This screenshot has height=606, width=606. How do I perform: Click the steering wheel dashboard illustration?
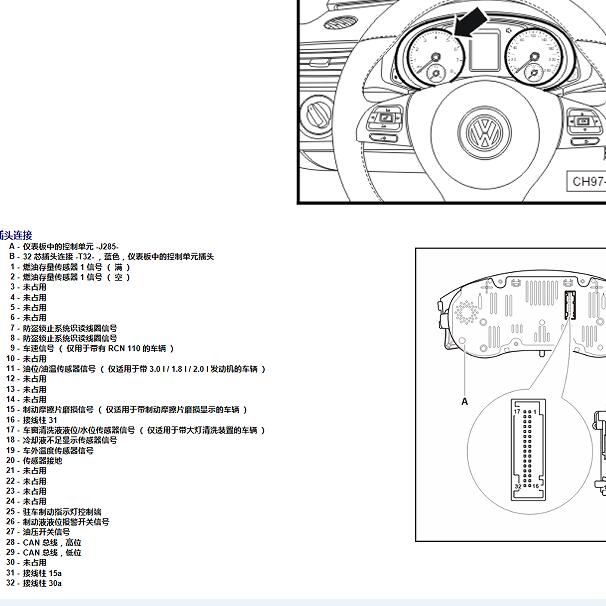click(x=451, y=101)
